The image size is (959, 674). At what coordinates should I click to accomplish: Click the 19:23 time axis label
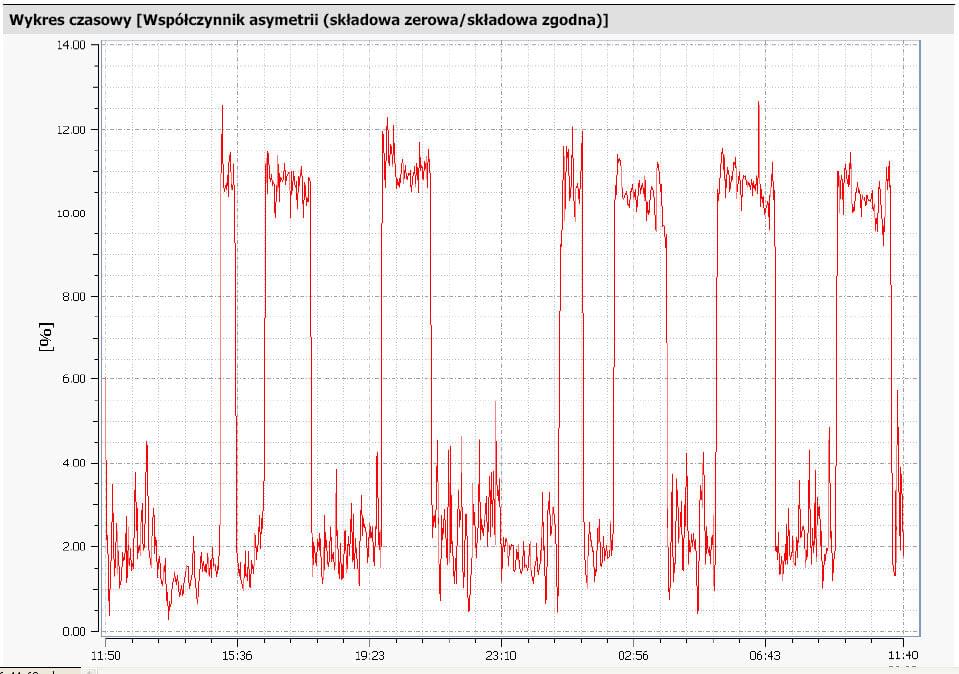point(369,655)
